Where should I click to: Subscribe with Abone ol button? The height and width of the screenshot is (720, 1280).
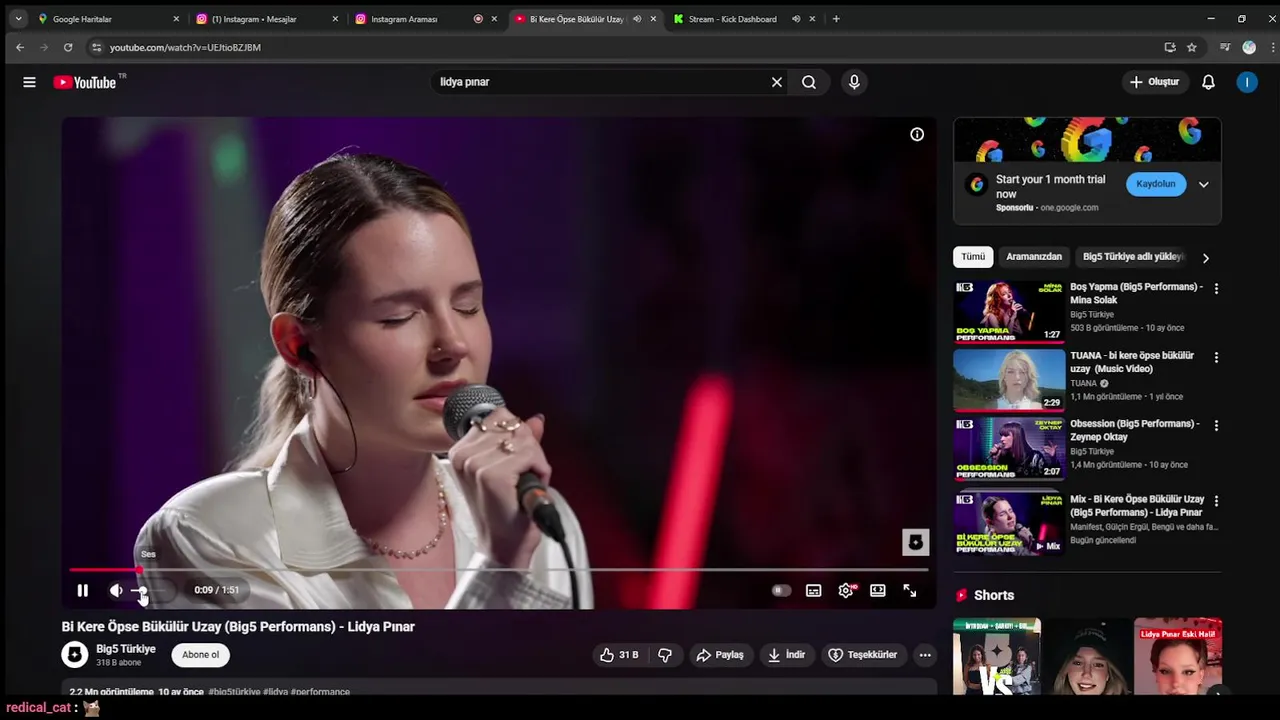tap(200, 655)
